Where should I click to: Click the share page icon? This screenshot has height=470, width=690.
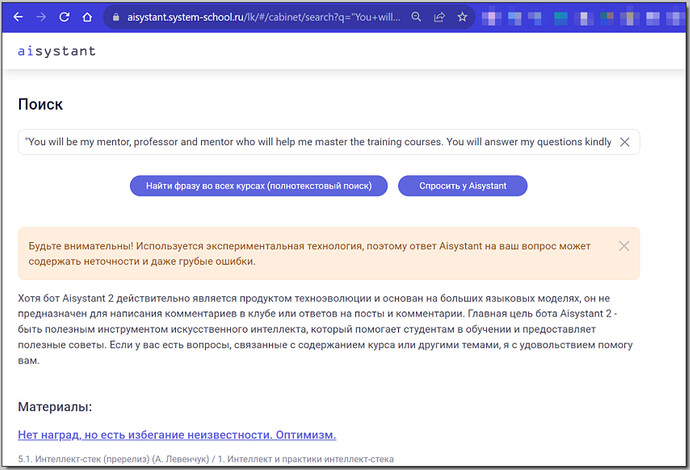click(439, 17)
